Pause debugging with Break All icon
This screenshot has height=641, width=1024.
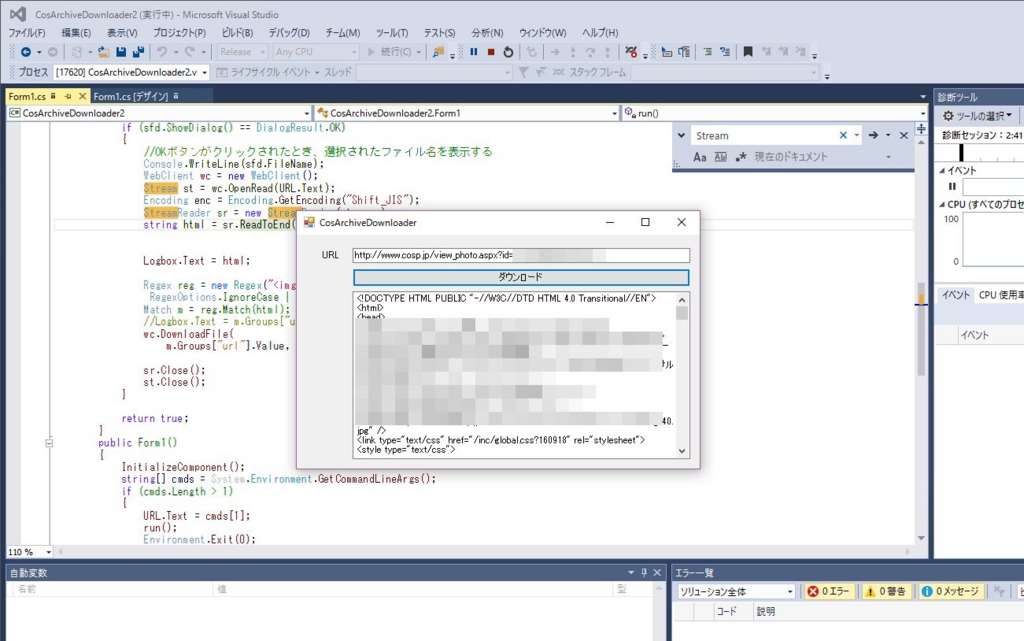(473, 52)
